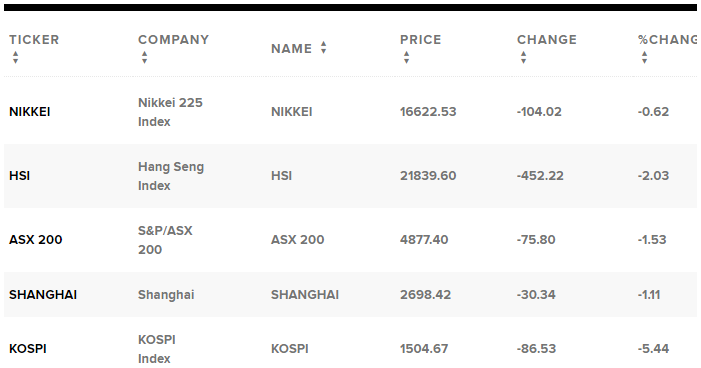Select the NAME column header
Screen dimensions: 701x368
[x=291, y=48]
